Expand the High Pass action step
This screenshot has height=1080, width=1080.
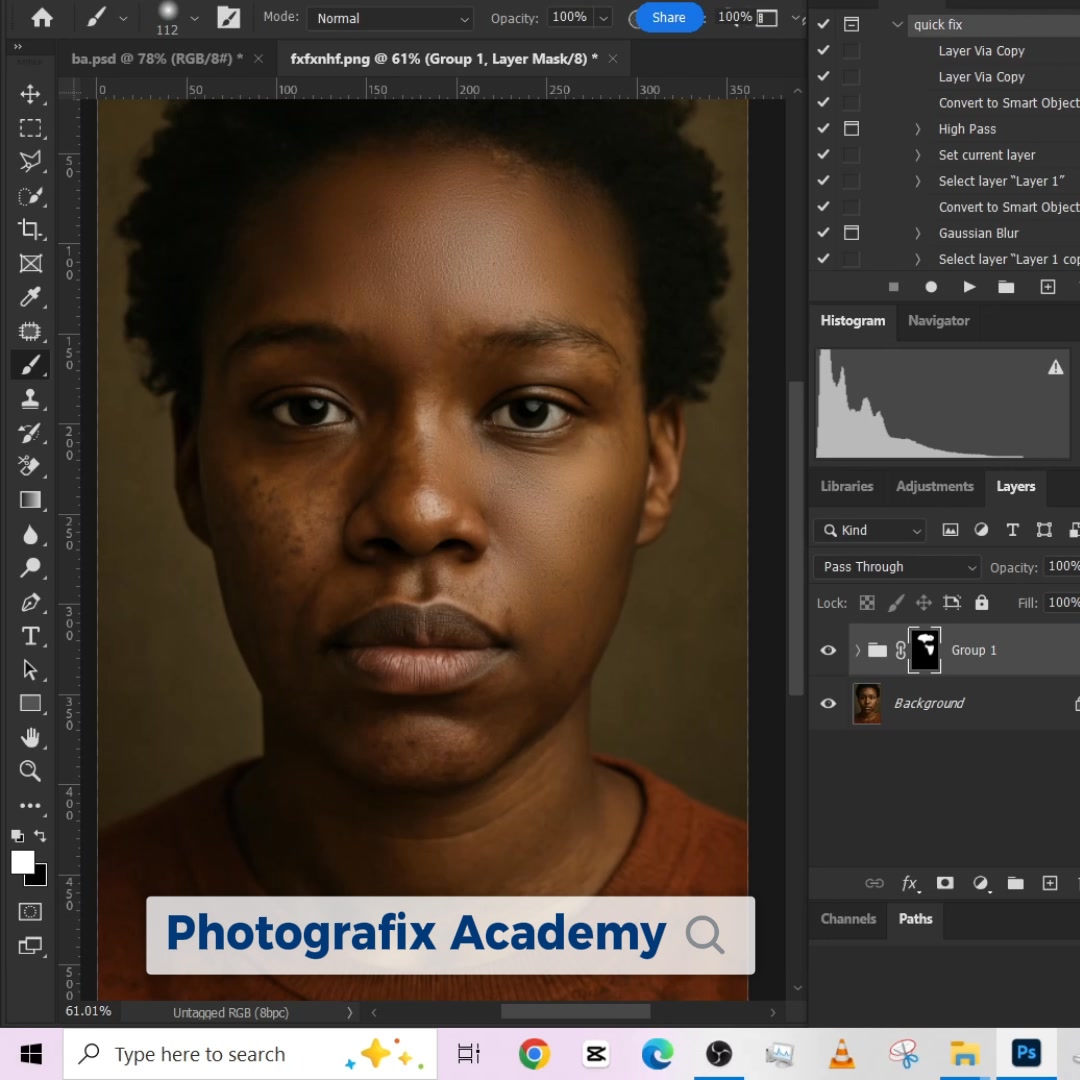point(917,129)
